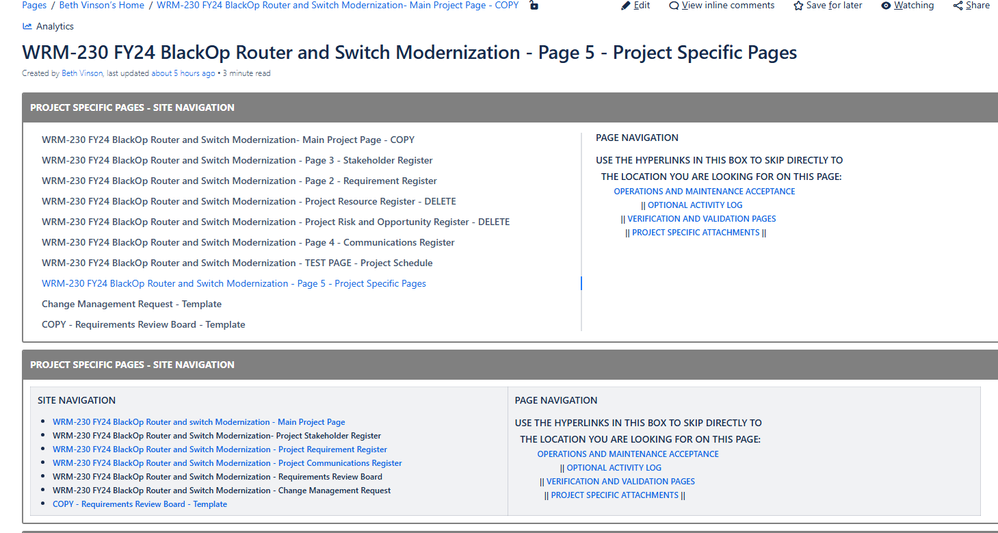Click Change Management Request bullet text
Screen dimensions: 998x533
pyautogui.click(x=221, y=490)
